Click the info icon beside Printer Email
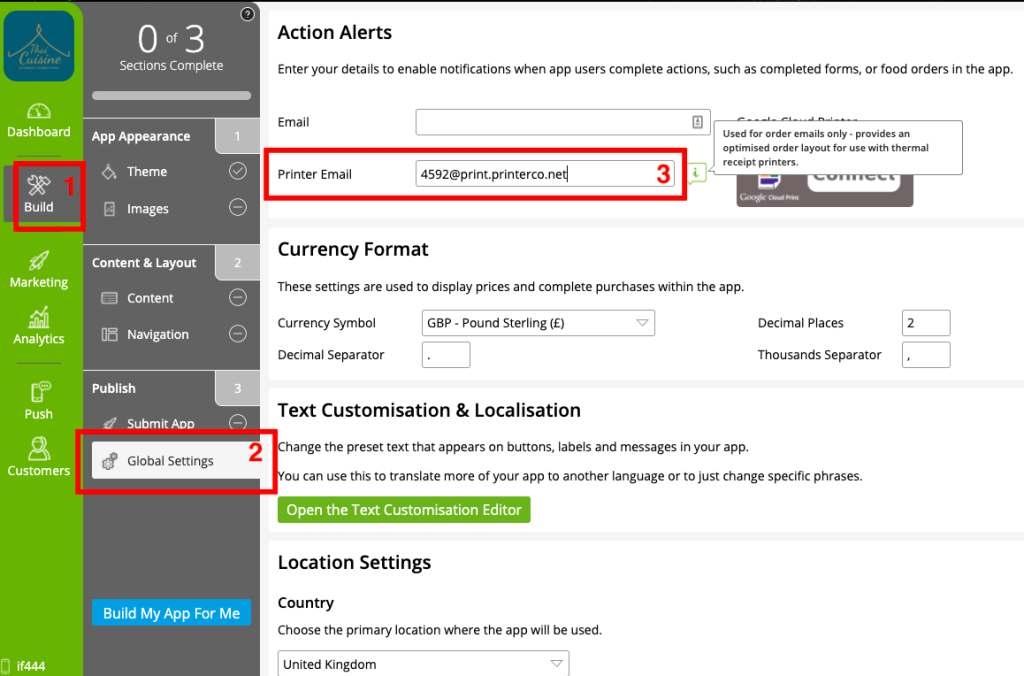 point(698,173)
